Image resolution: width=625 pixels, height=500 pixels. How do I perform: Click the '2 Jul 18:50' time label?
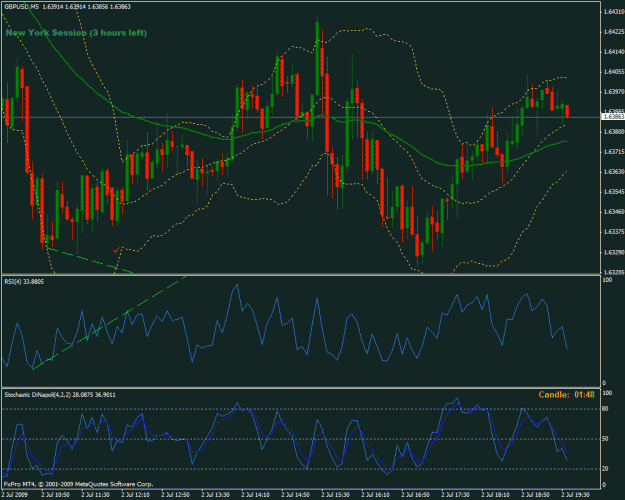[x=535, y=495]
